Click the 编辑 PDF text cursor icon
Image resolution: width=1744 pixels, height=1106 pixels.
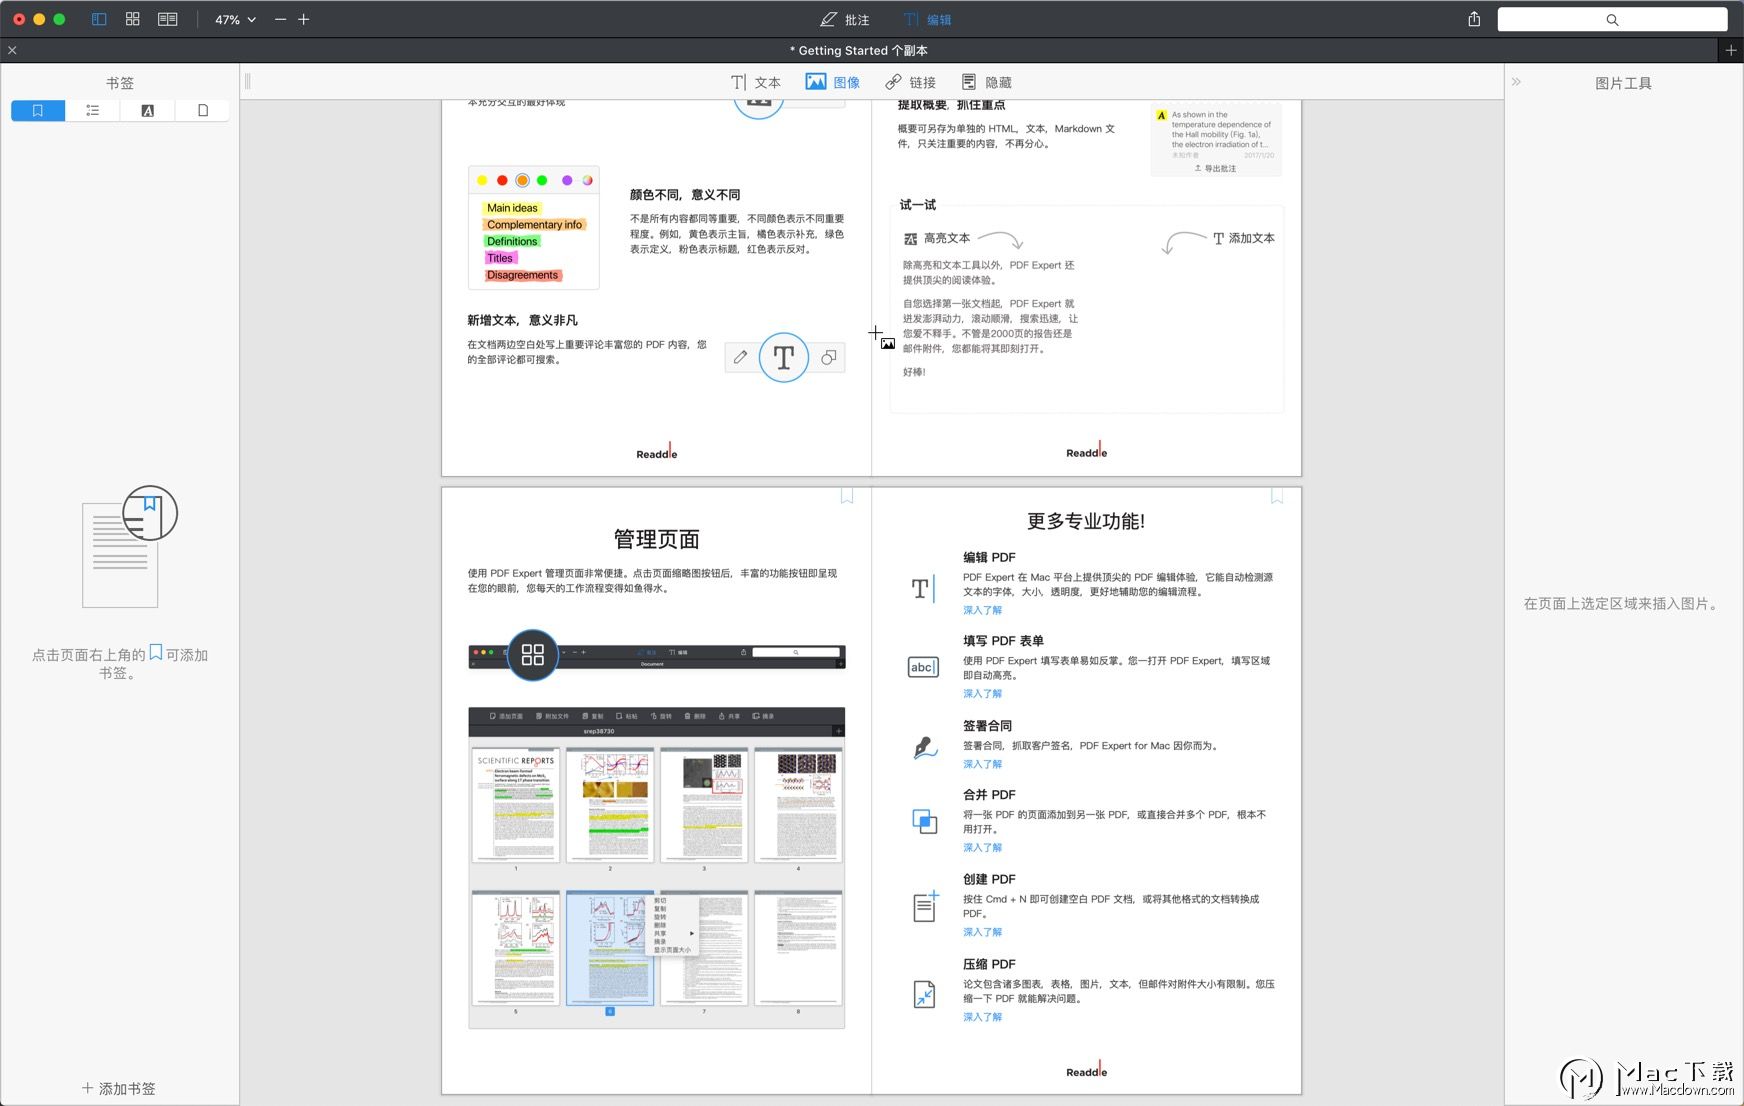923,588
